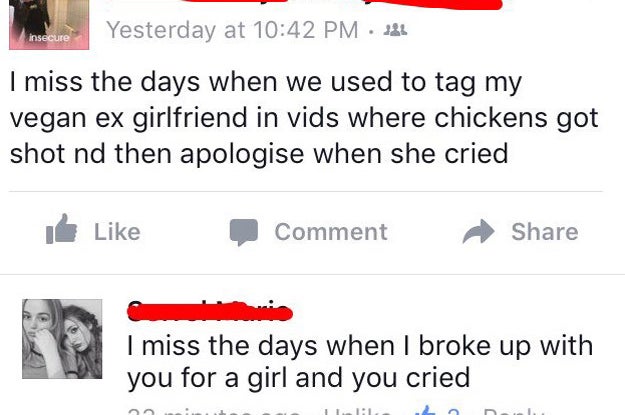Open the commenter's black-and-white profile photo
This screenshot has width=625, height=415.
point(62,339)
